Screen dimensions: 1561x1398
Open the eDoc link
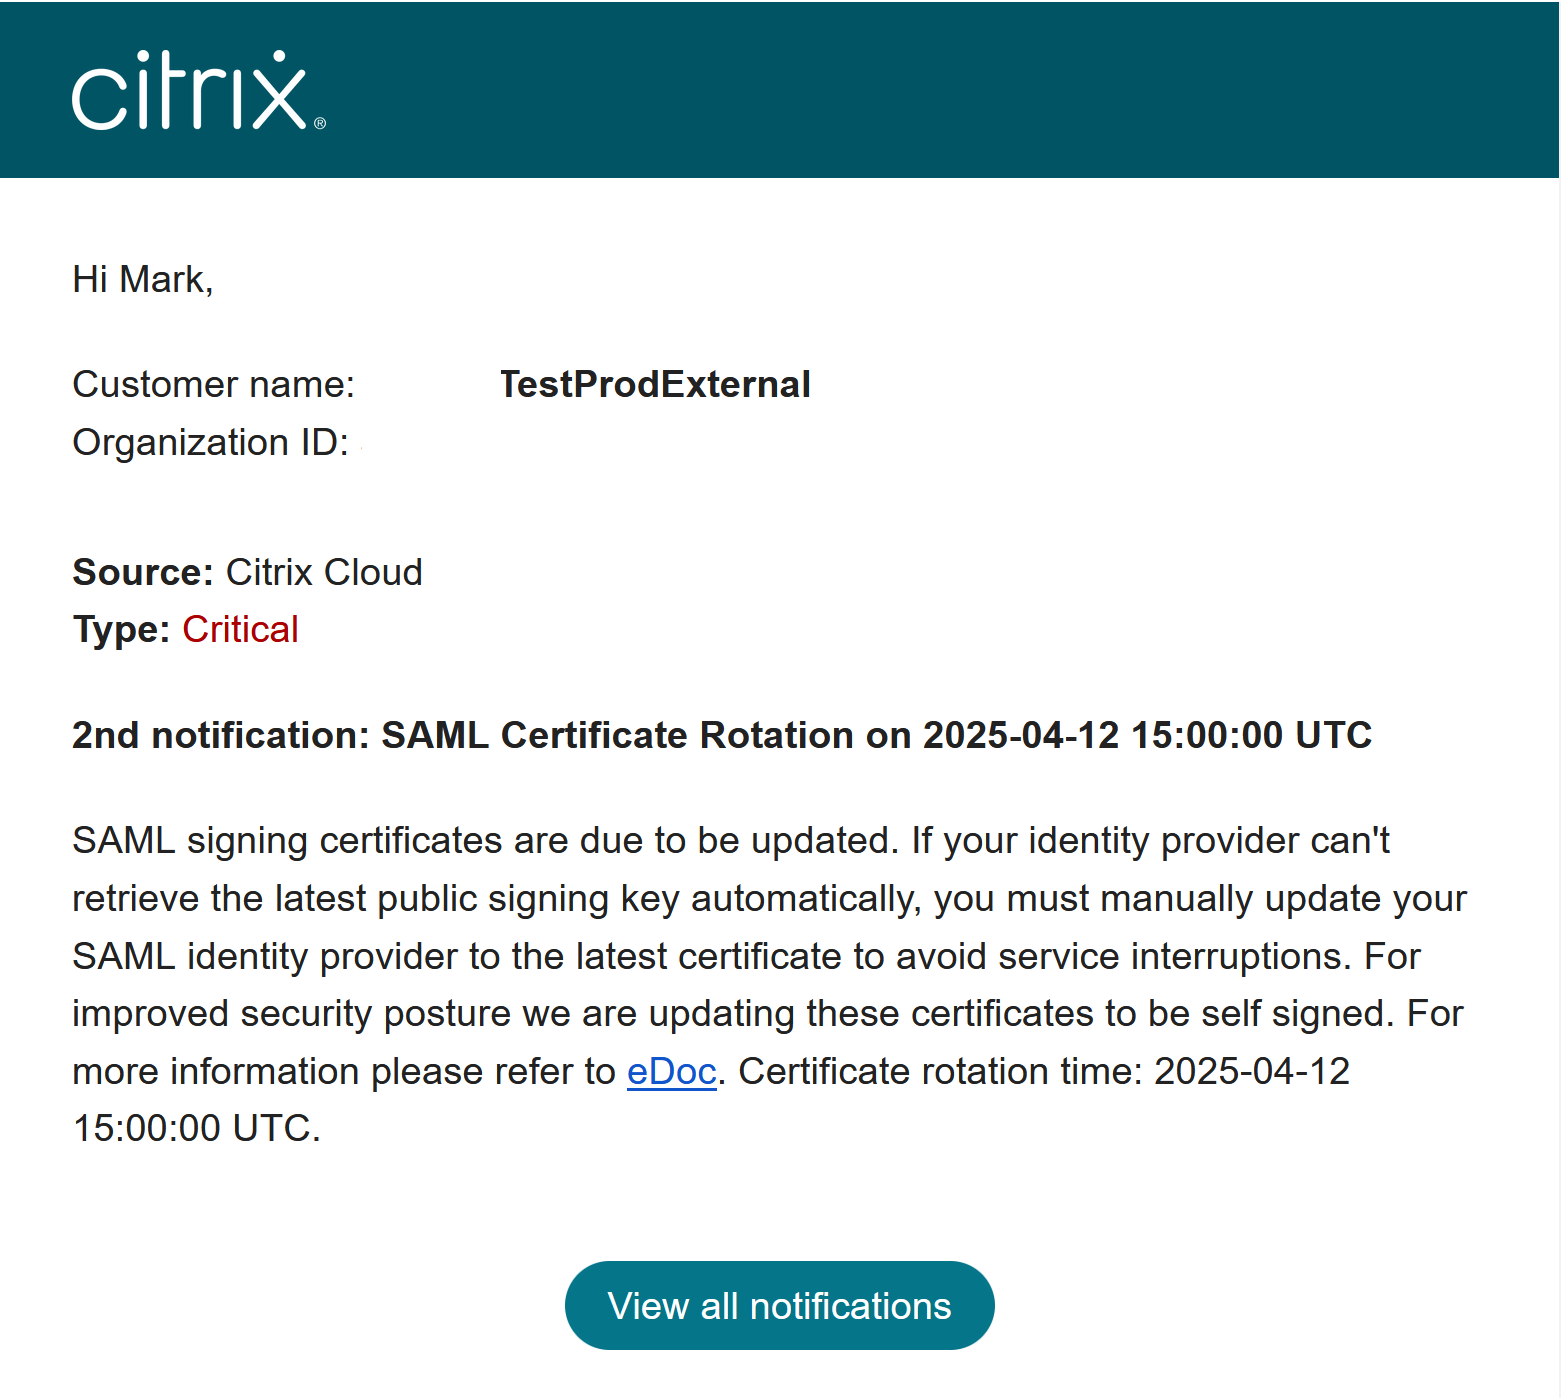671,1072
